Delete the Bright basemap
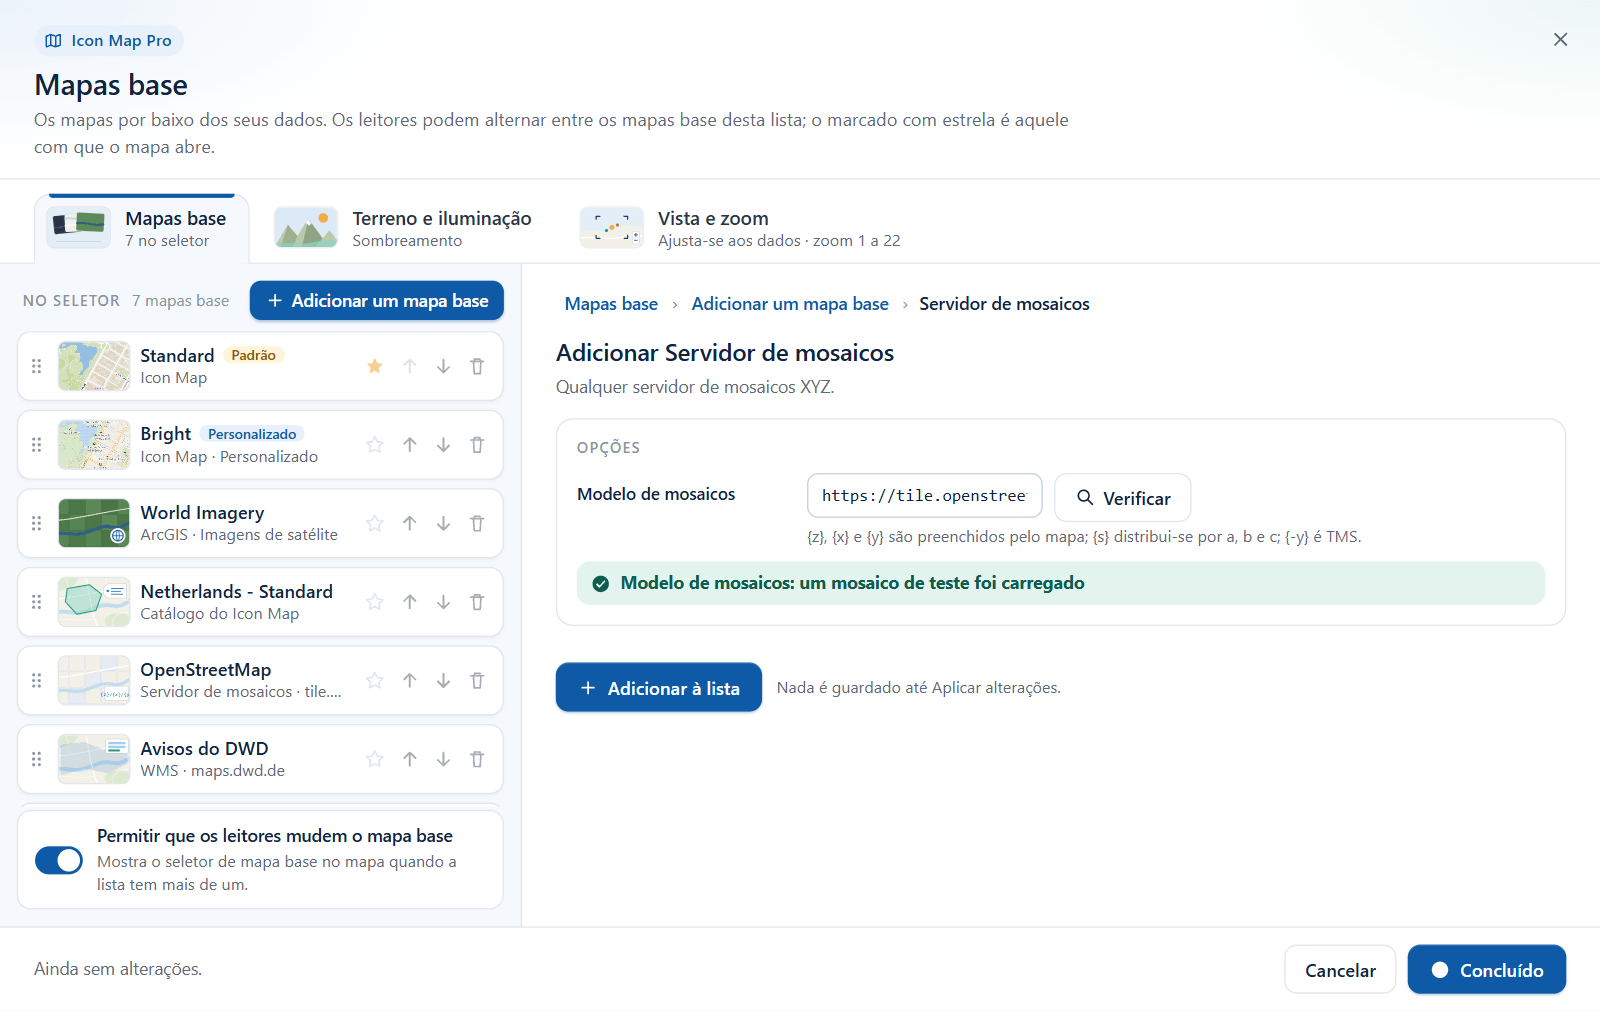1600x1011 pixels. click(477, 445)
